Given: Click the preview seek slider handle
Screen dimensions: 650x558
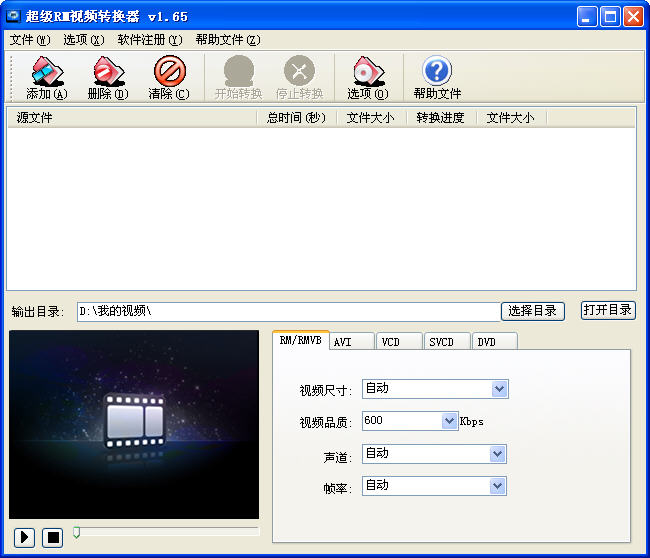Looking at the screenshot, I should 76,532.
